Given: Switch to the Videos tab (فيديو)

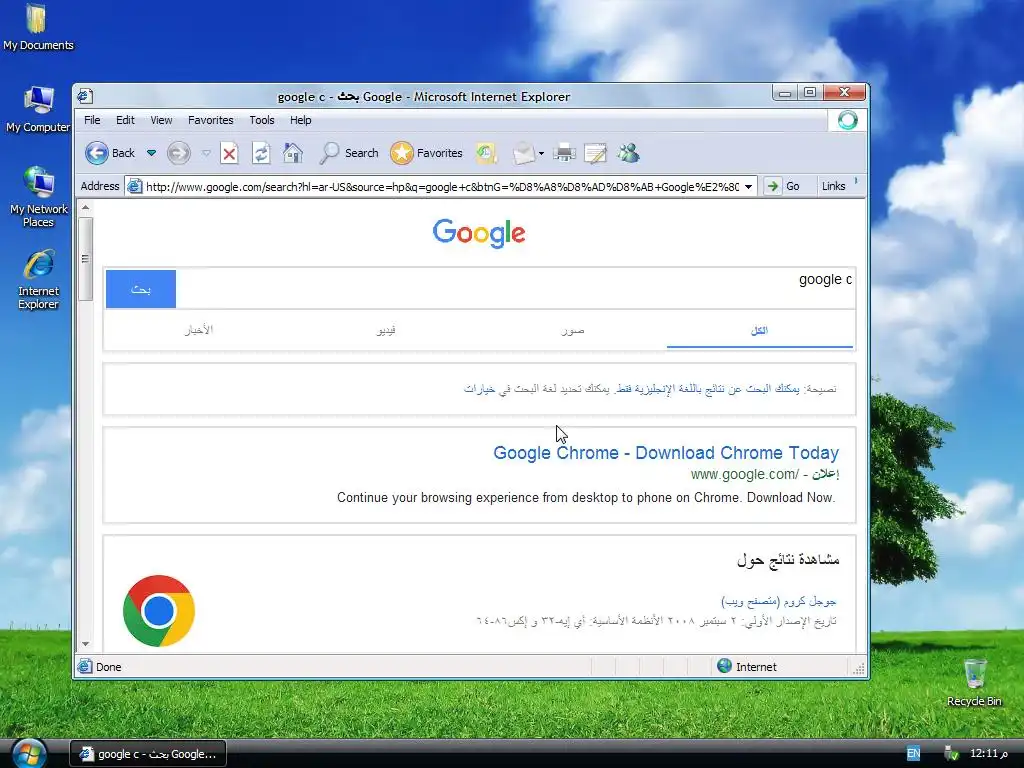Looking at the screenshot, I should coord(386,330).
